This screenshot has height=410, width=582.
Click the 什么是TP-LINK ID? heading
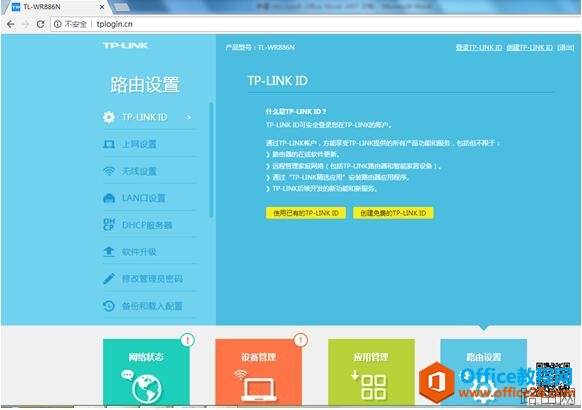pyautogui.click(x=296, y=112)
